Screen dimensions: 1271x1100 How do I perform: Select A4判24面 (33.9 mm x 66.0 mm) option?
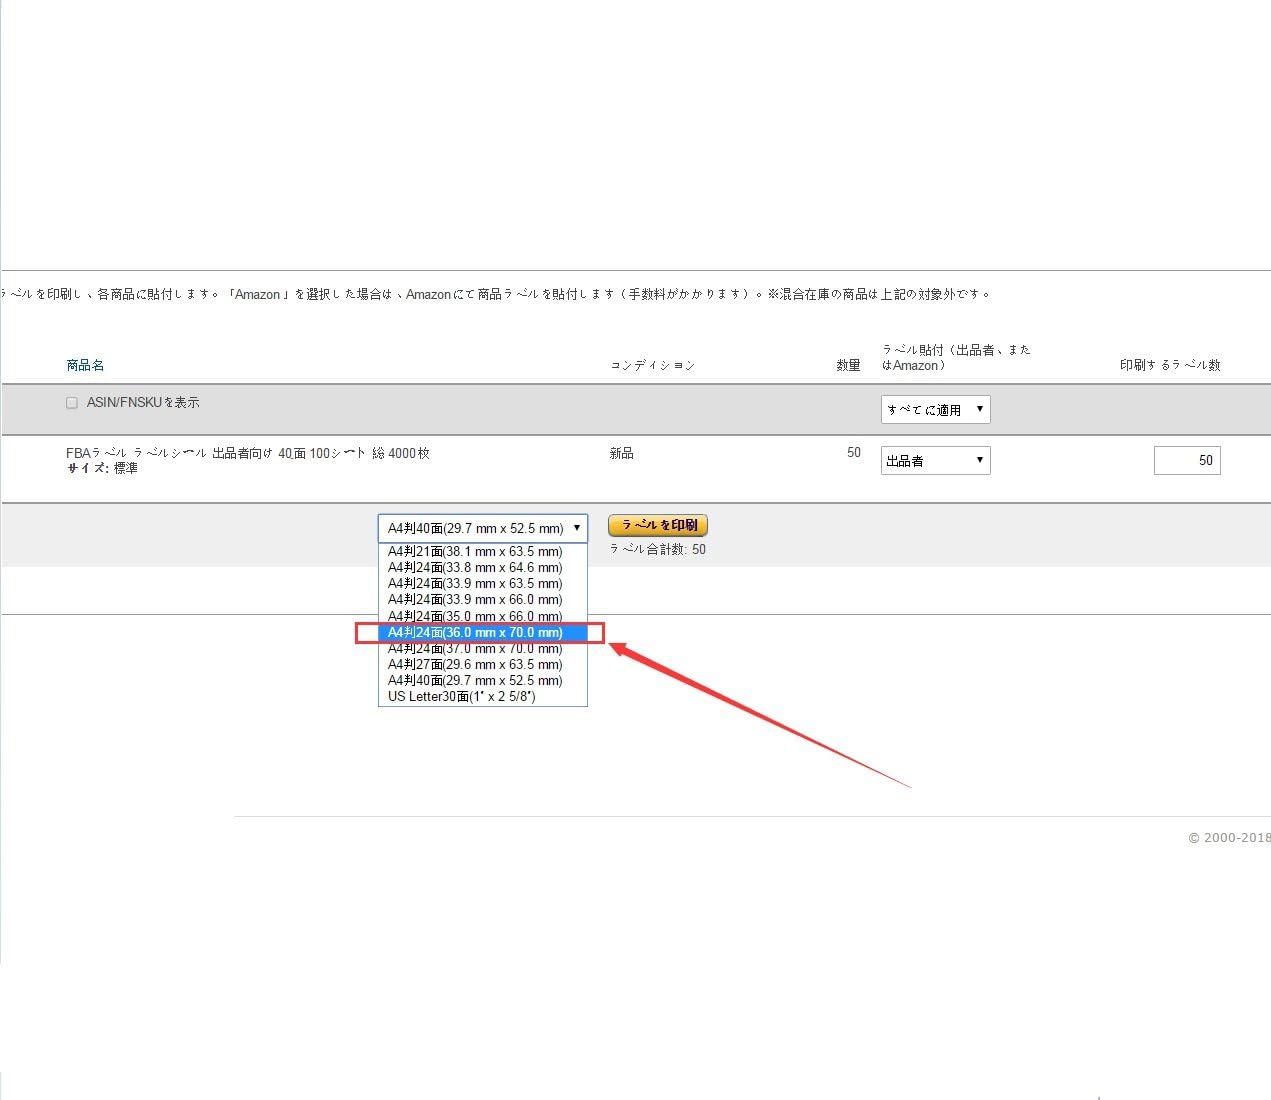click(x=475, y=599)
